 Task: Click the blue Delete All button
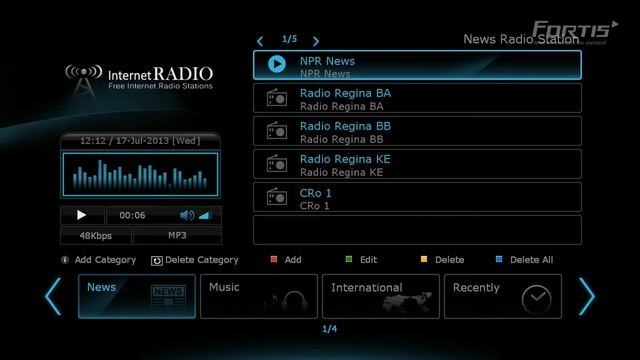524,260
